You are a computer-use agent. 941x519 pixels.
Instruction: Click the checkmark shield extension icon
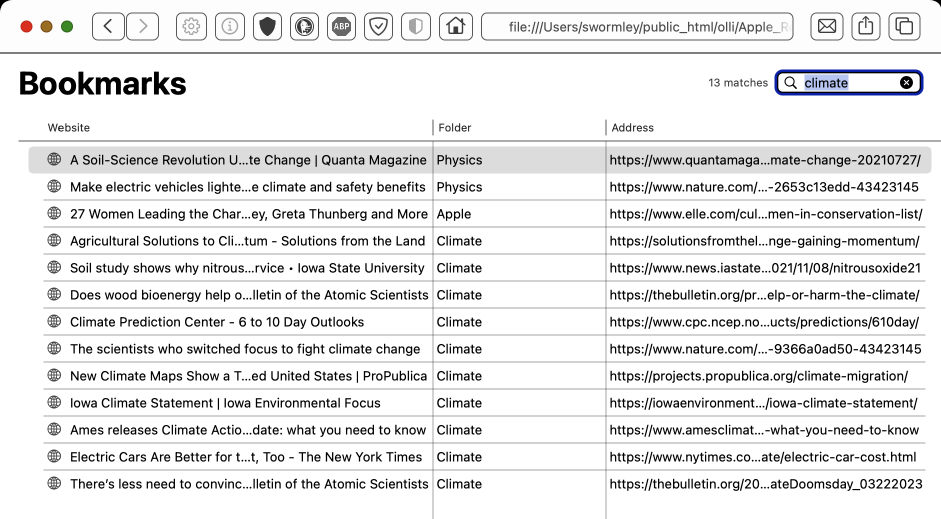[x=379, y=26]
